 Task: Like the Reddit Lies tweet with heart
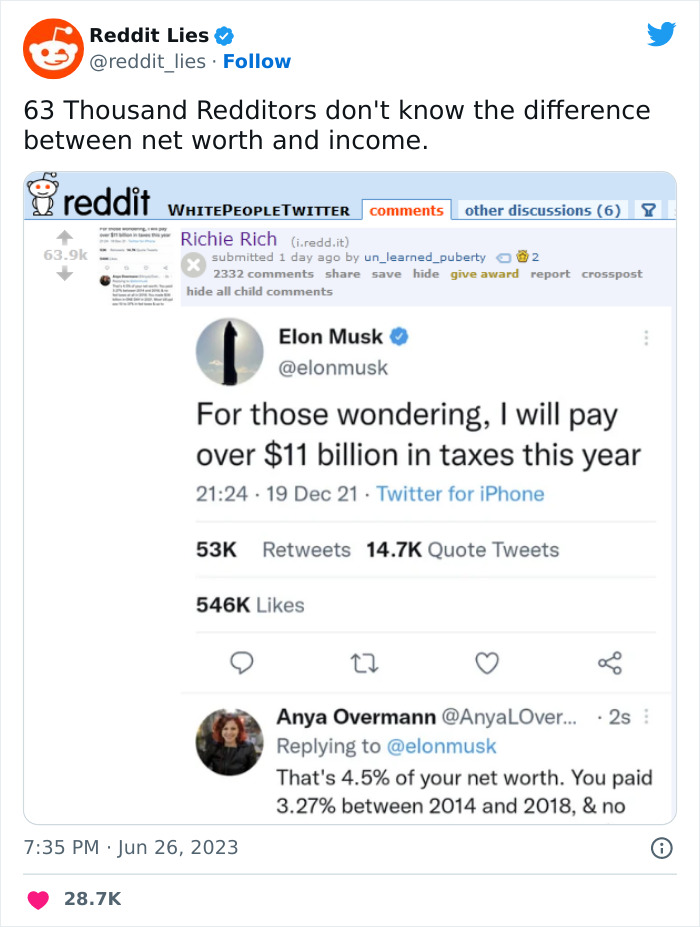click(x=38, y=900)
